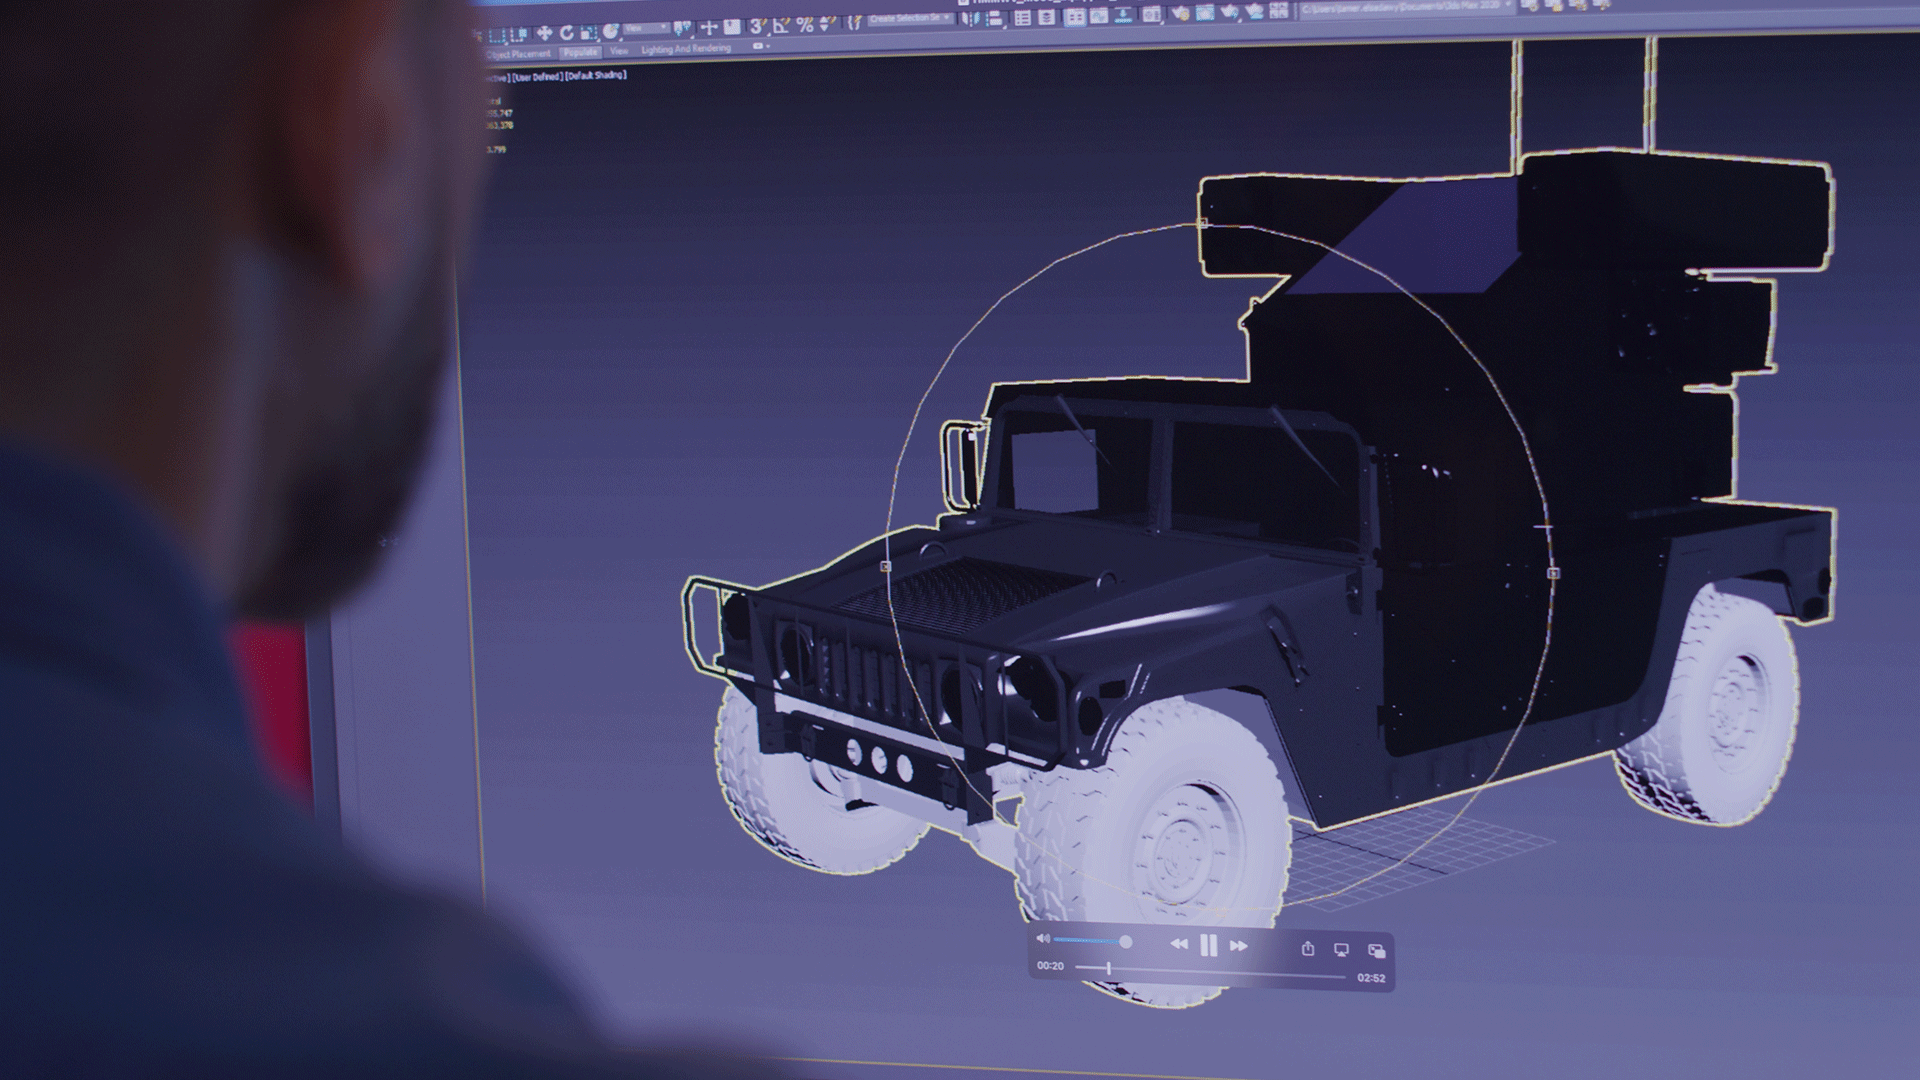Open the [User Defined] viewport menu
1920x1080 pixels.
(539, 77)
